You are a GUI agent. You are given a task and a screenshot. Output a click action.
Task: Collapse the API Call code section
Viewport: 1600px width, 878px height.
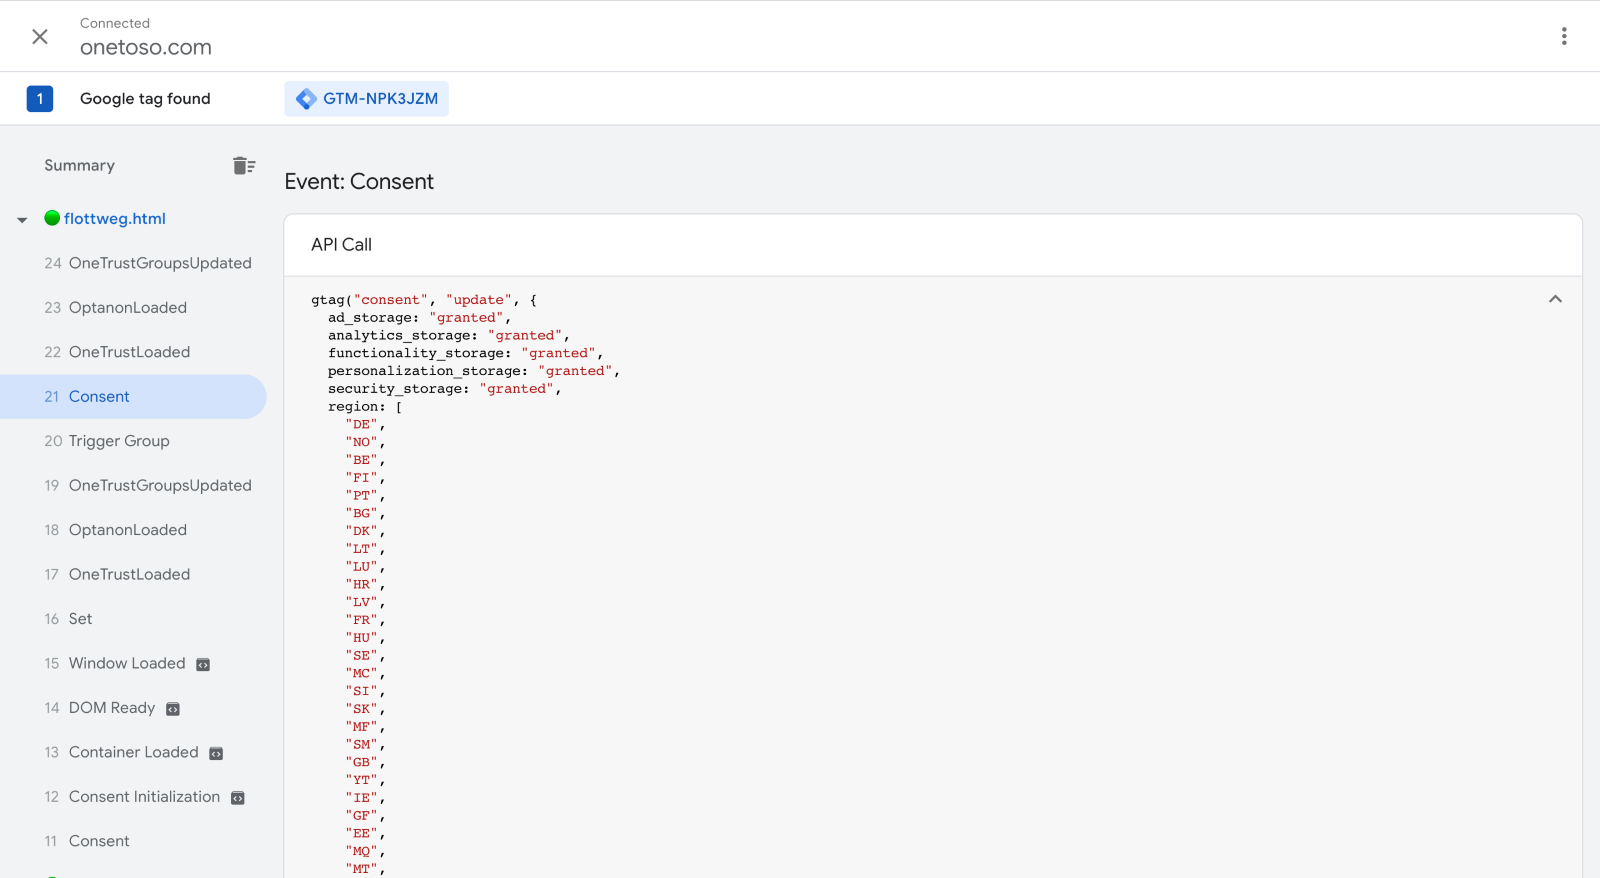pos(1555,299)
